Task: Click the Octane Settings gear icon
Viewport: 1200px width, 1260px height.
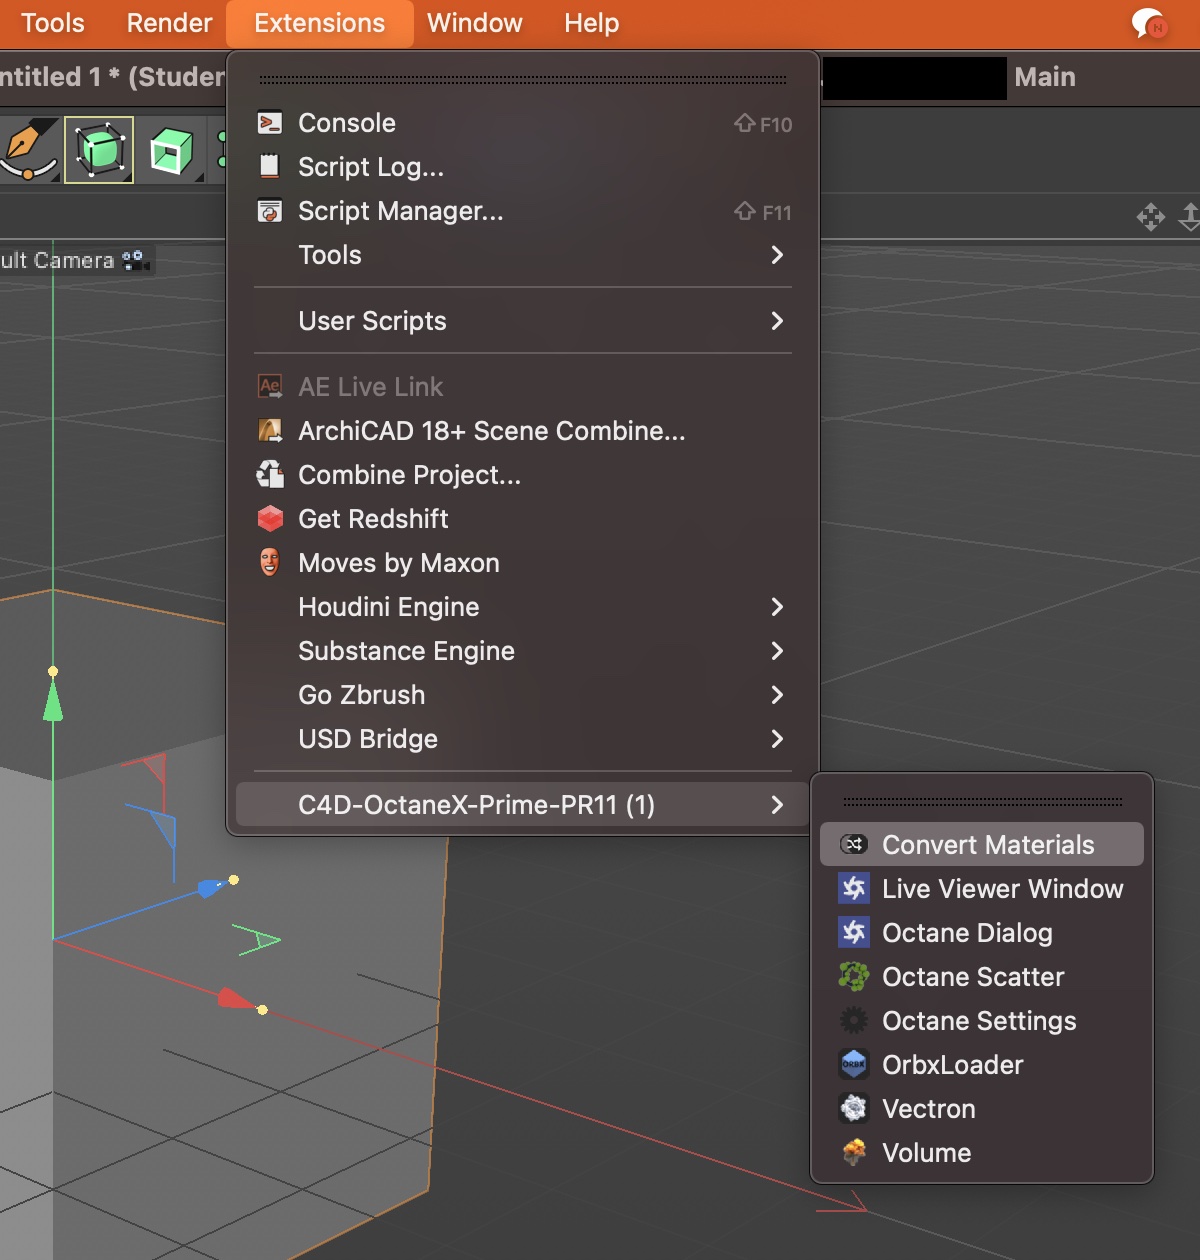Action: click(854, 1020)
